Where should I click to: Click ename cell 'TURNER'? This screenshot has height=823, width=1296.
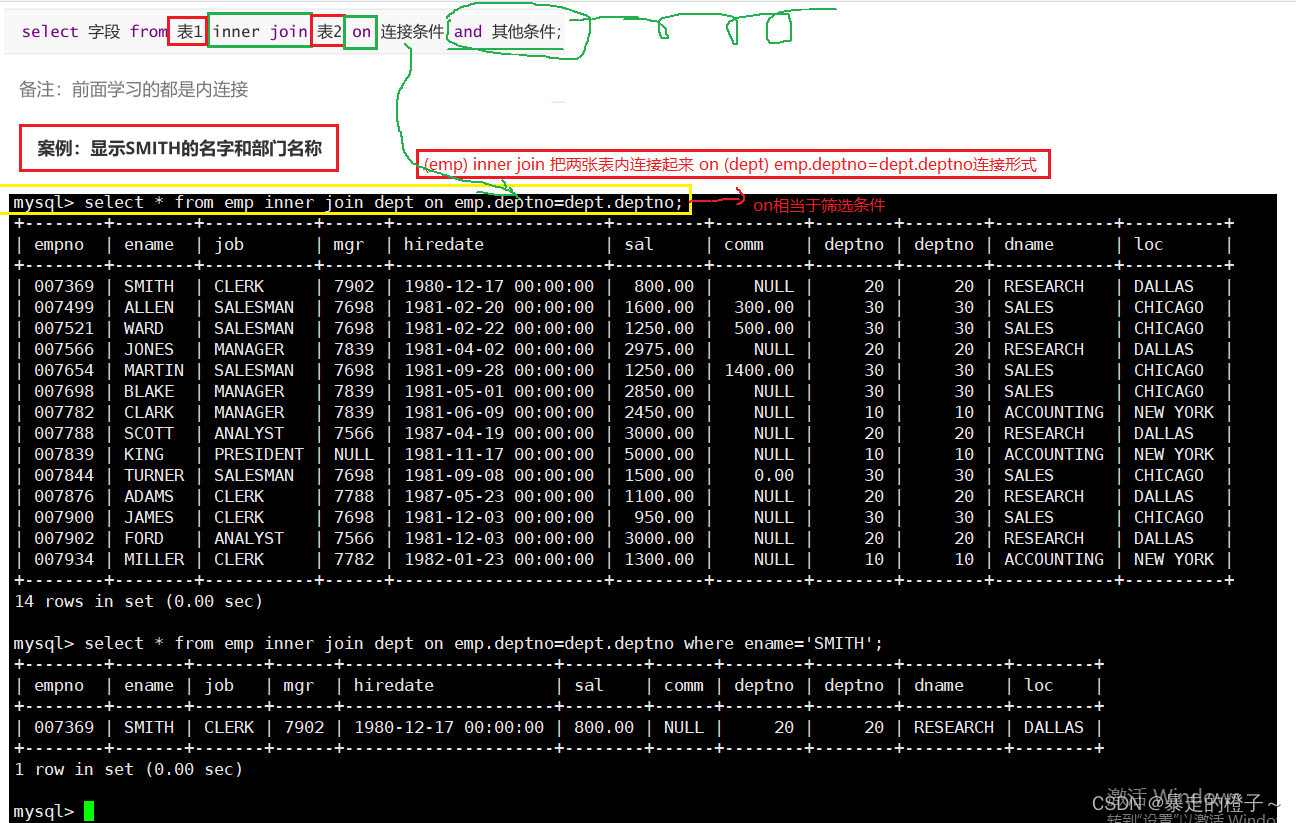(x=154, y=475)
